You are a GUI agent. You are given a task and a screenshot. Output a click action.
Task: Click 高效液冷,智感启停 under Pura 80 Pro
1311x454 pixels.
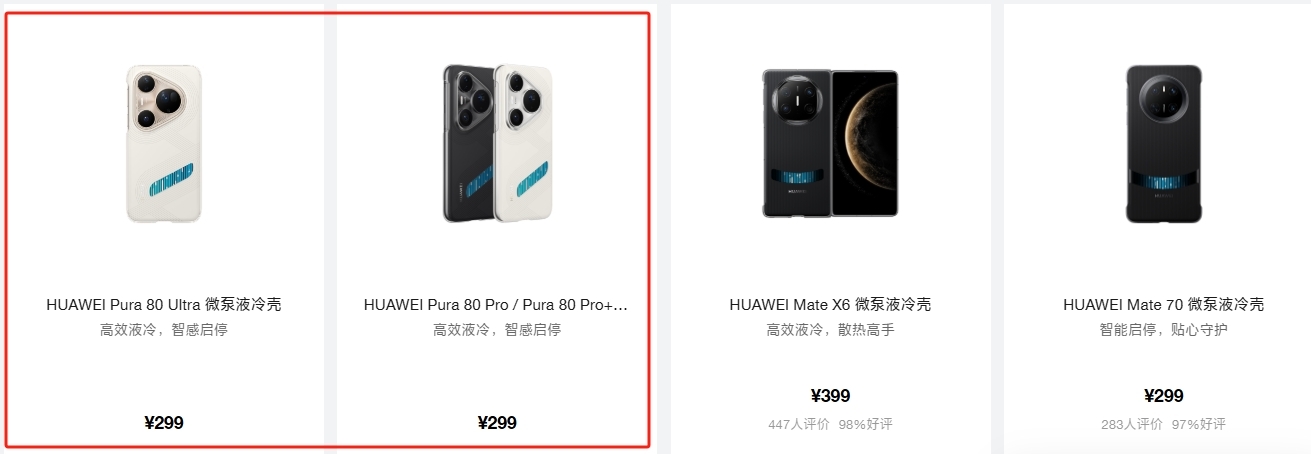(497, 329)
